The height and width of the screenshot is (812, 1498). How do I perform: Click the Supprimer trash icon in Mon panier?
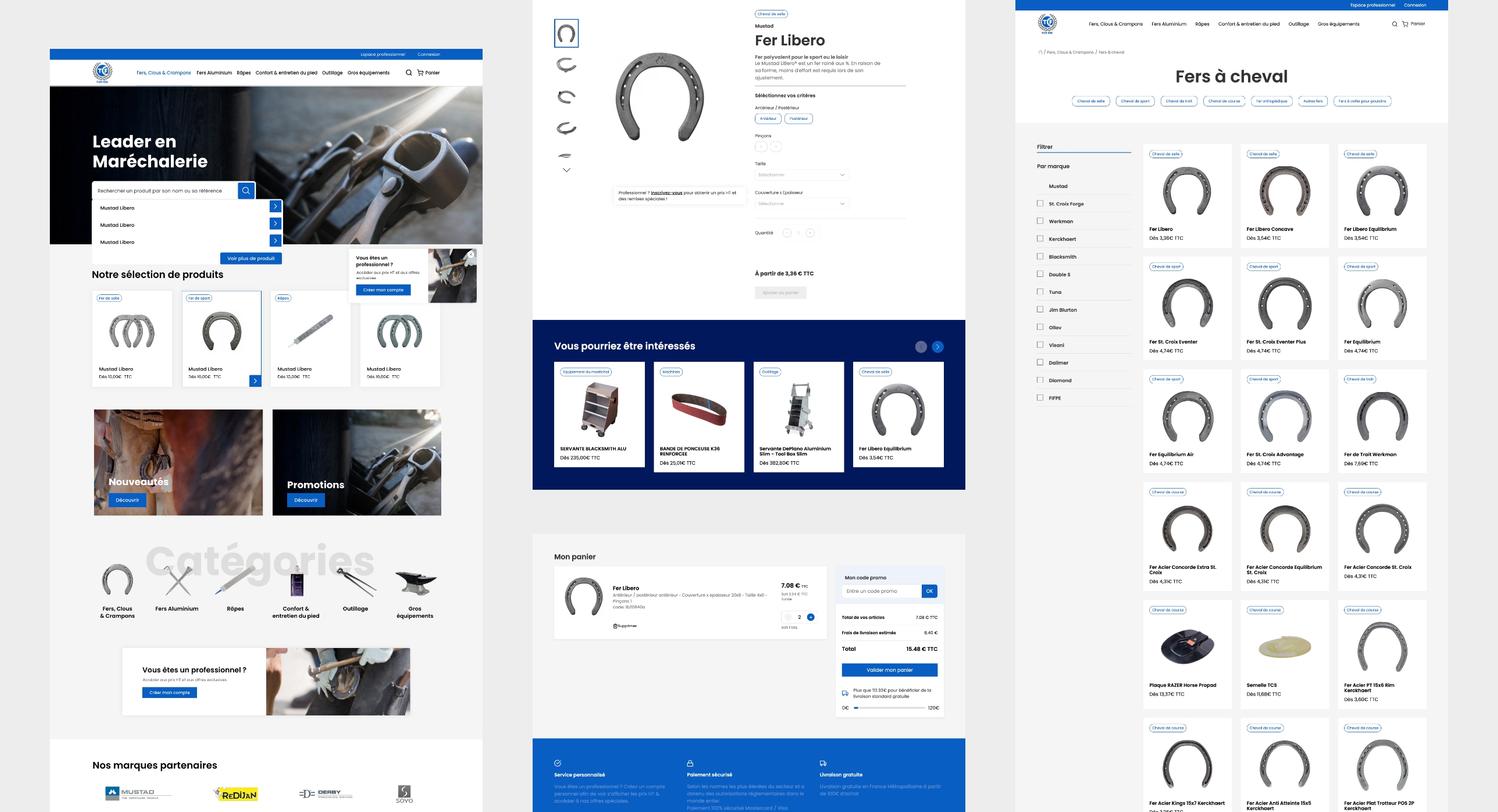coord(615,626)
